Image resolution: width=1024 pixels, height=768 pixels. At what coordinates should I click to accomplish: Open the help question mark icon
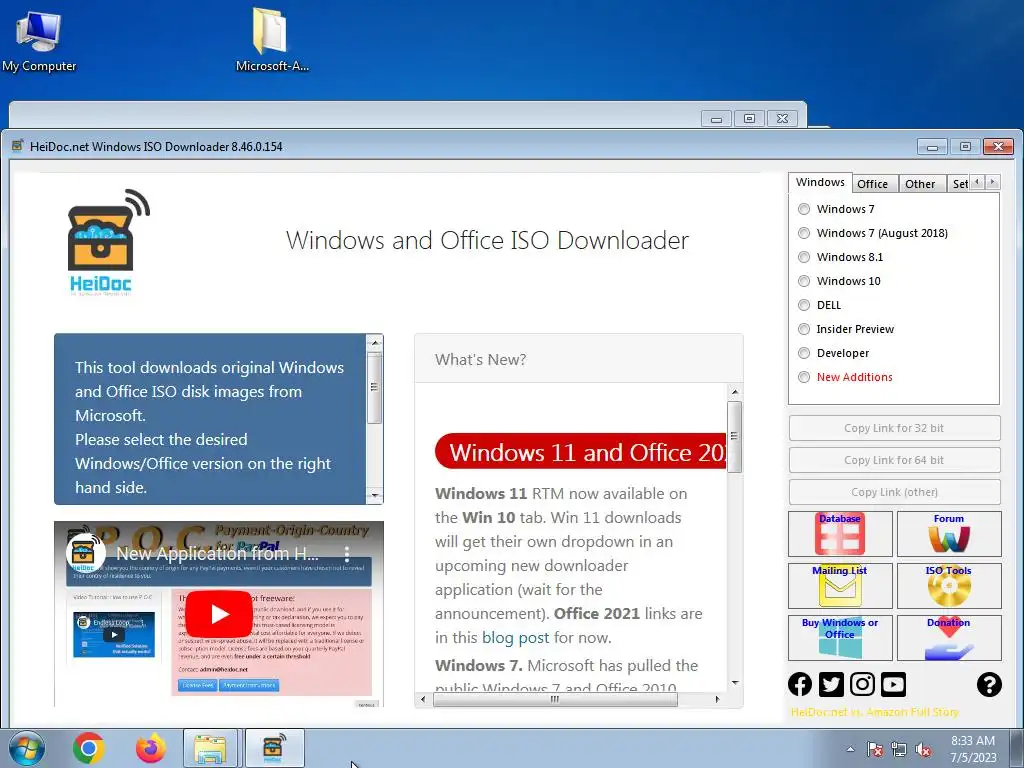tap(989, 684)
